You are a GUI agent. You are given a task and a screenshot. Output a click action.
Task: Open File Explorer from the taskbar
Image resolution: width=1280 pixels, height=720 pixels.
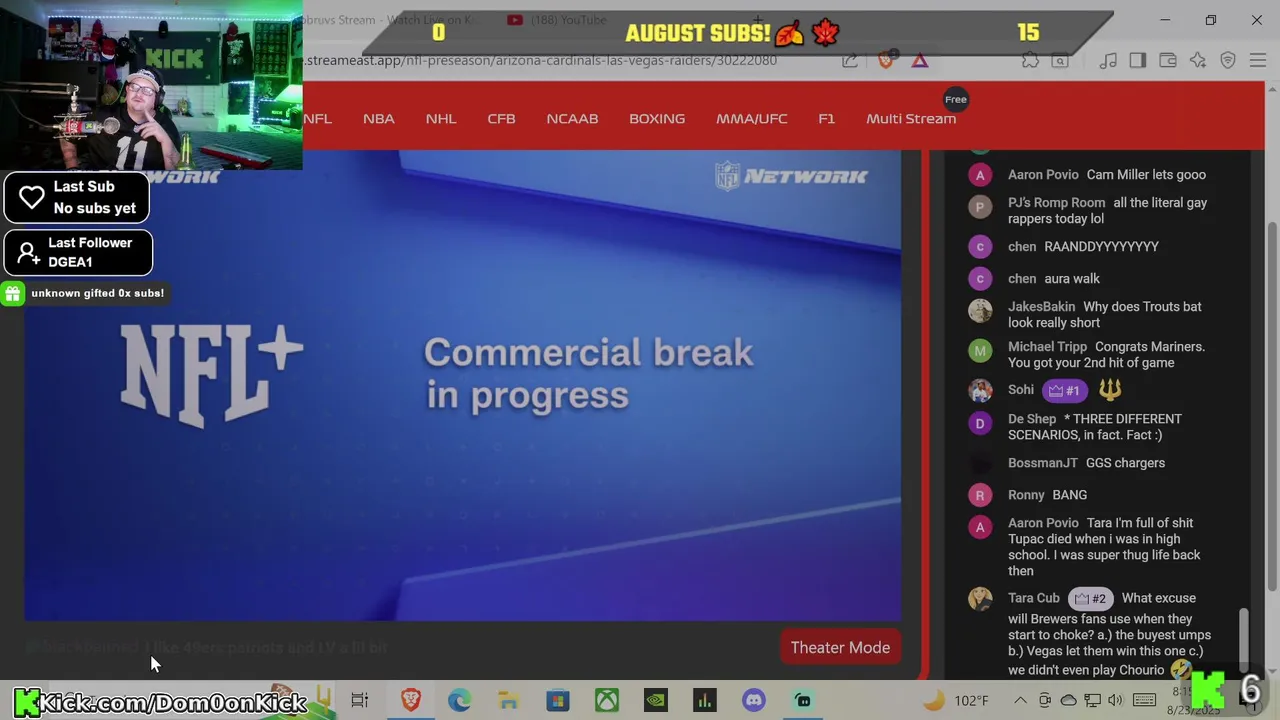tap(508, 700)
